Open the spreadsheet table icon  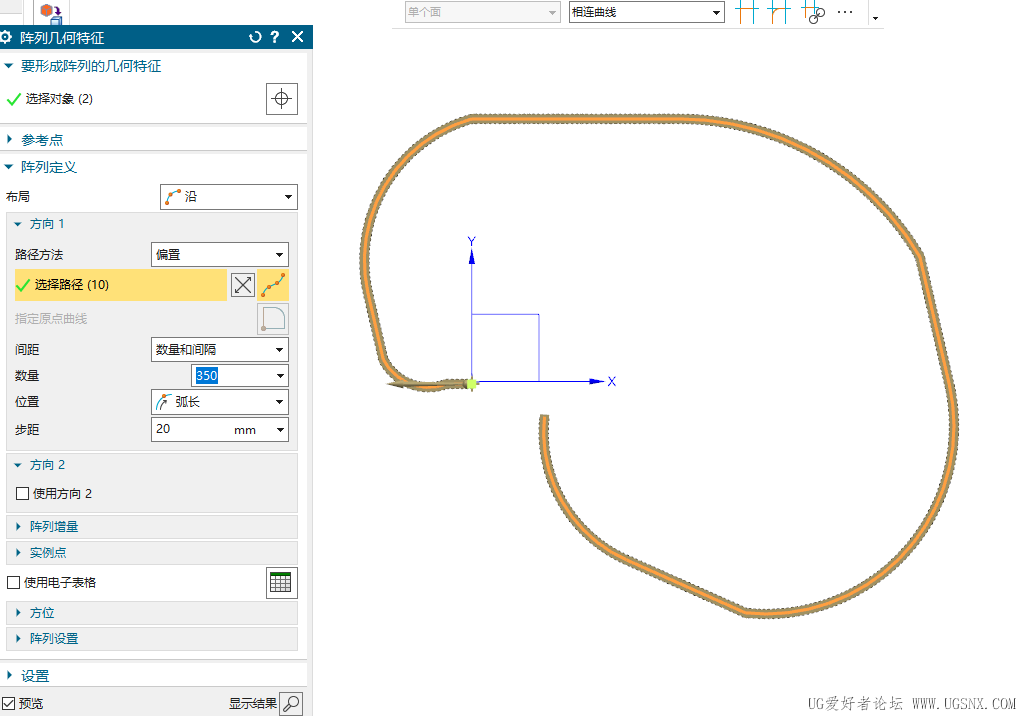pyautogui.click(x=282, y=583)
